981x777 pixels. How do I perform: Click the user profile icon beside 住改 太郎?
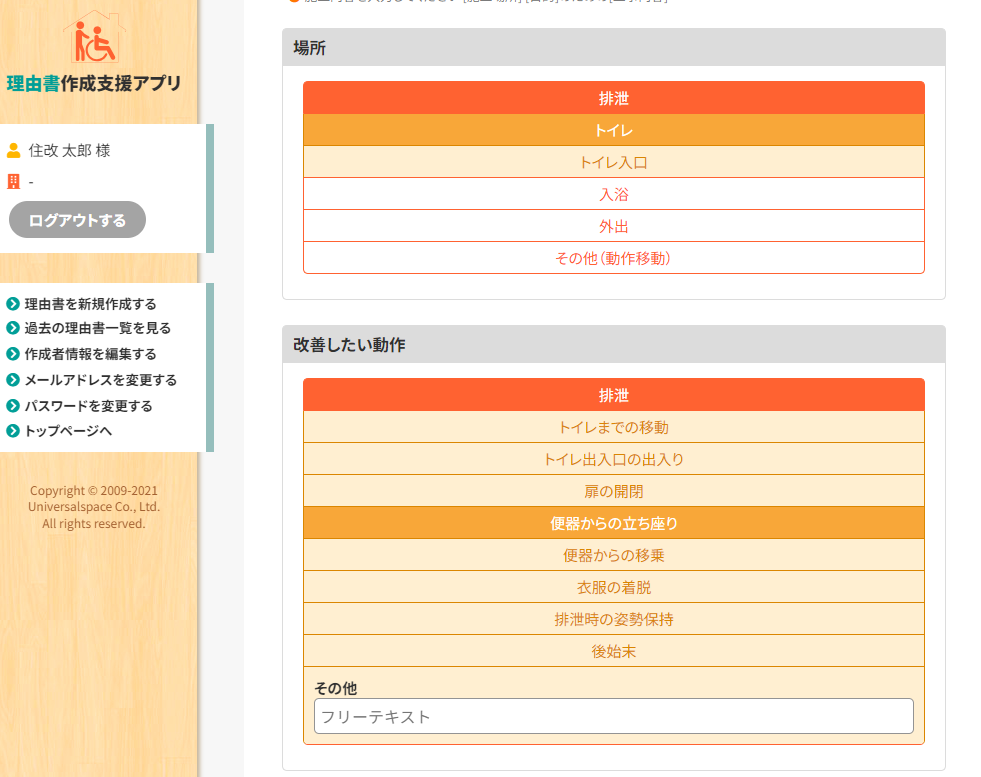point(14,150)
